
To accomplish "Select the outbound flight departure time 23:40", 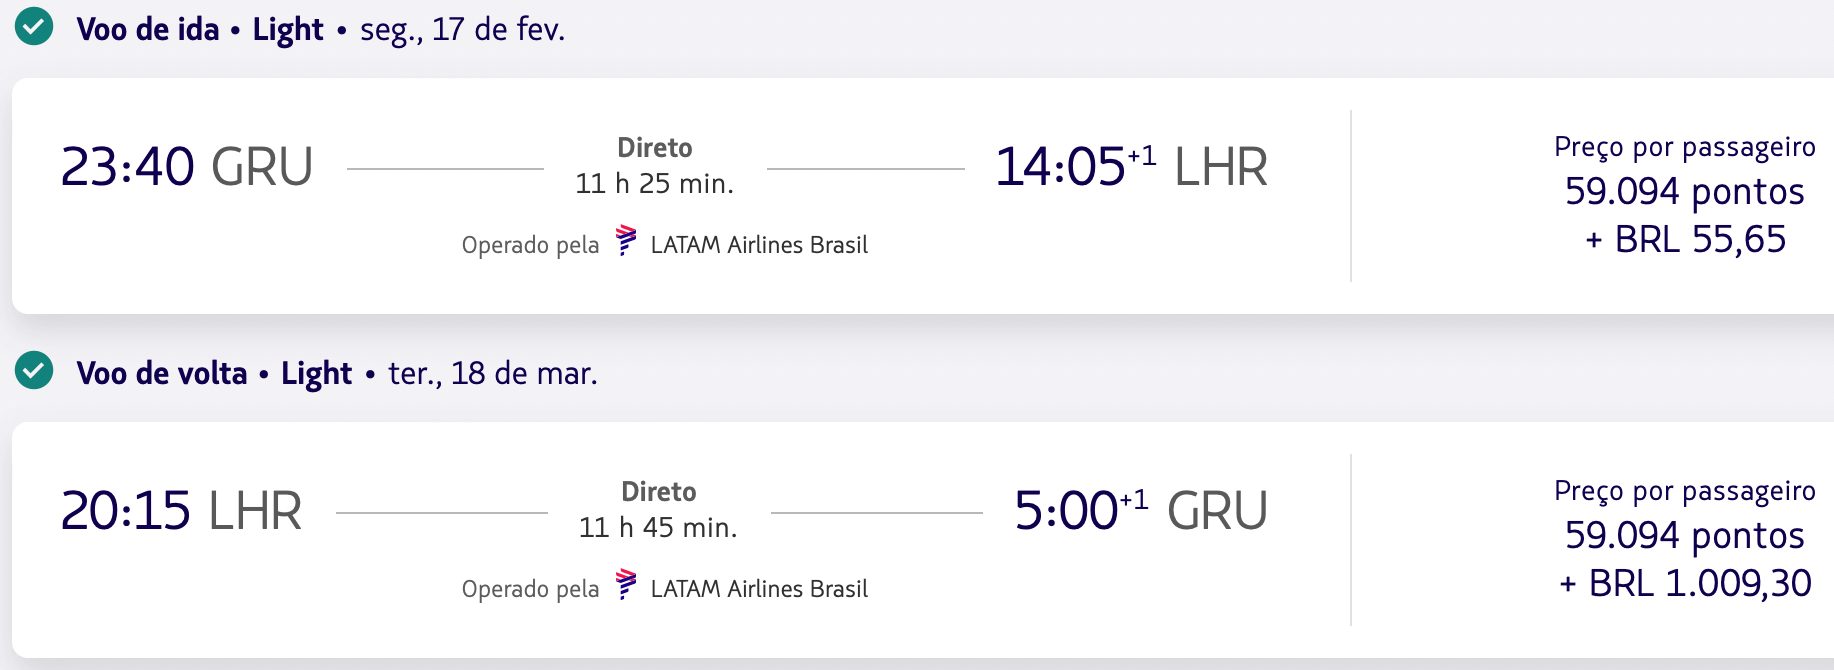I will [x=128, y=166].
